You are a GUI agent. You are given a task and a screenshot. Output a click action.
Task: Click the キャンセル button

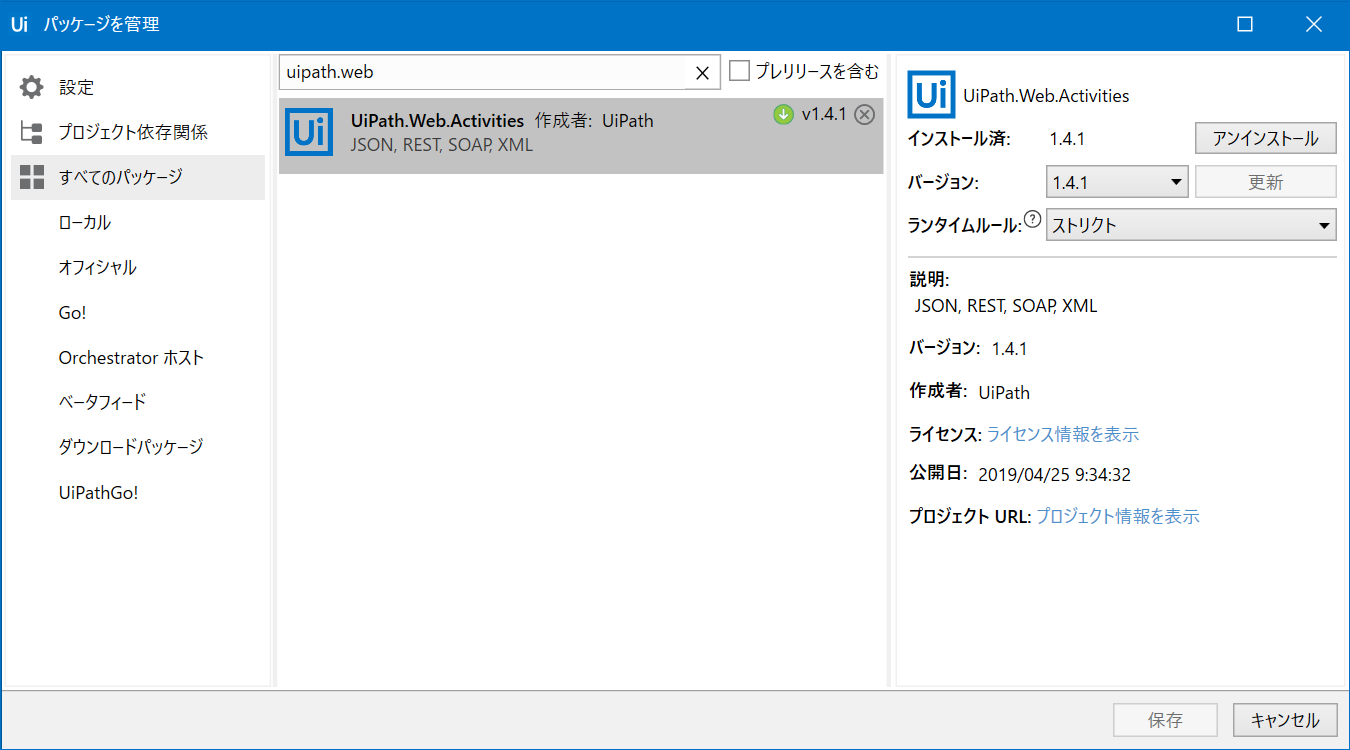[1285, 720]
